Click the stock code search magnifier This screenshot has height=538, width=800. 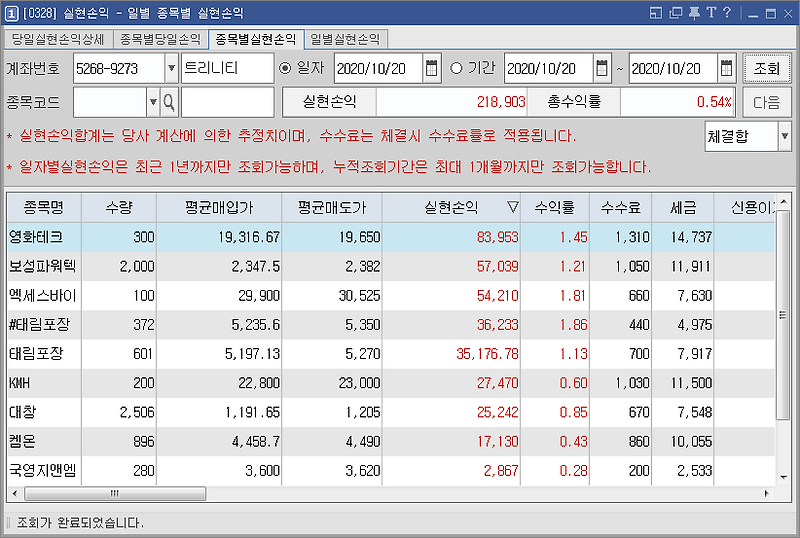pos(169,102)
